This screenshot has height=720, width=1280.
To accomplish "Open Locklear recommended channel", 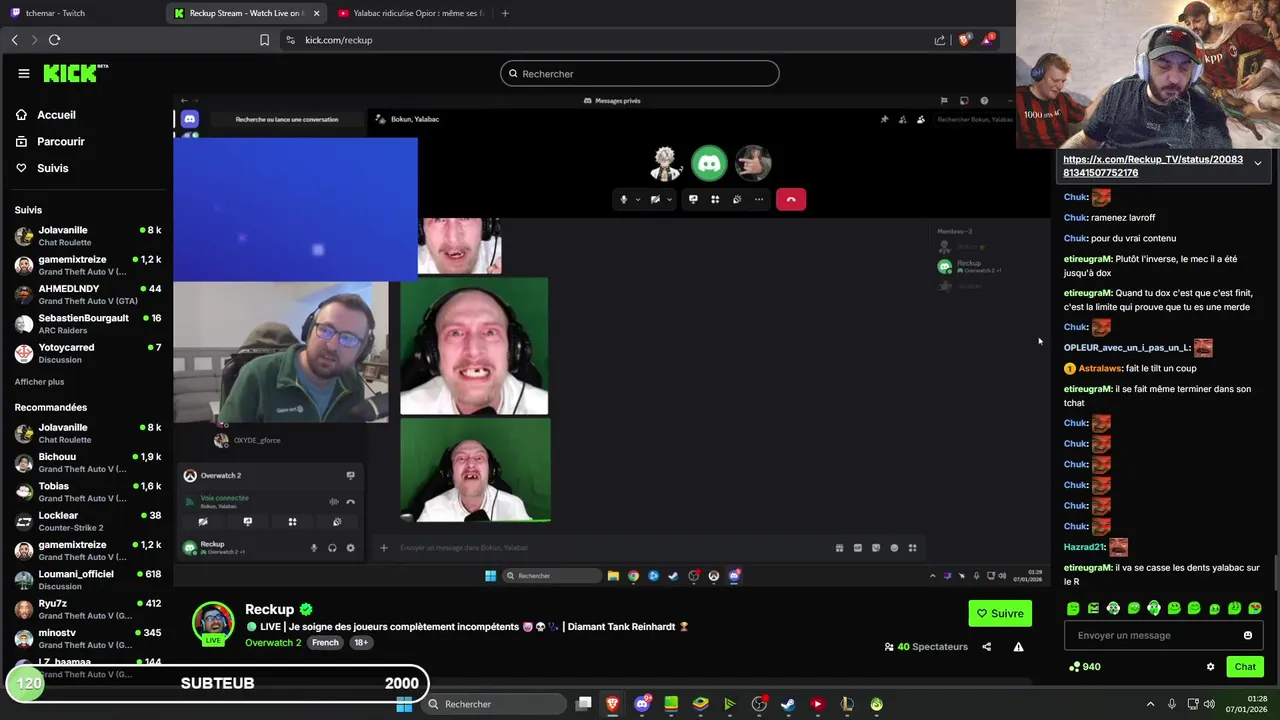I will tap(88, 521).
